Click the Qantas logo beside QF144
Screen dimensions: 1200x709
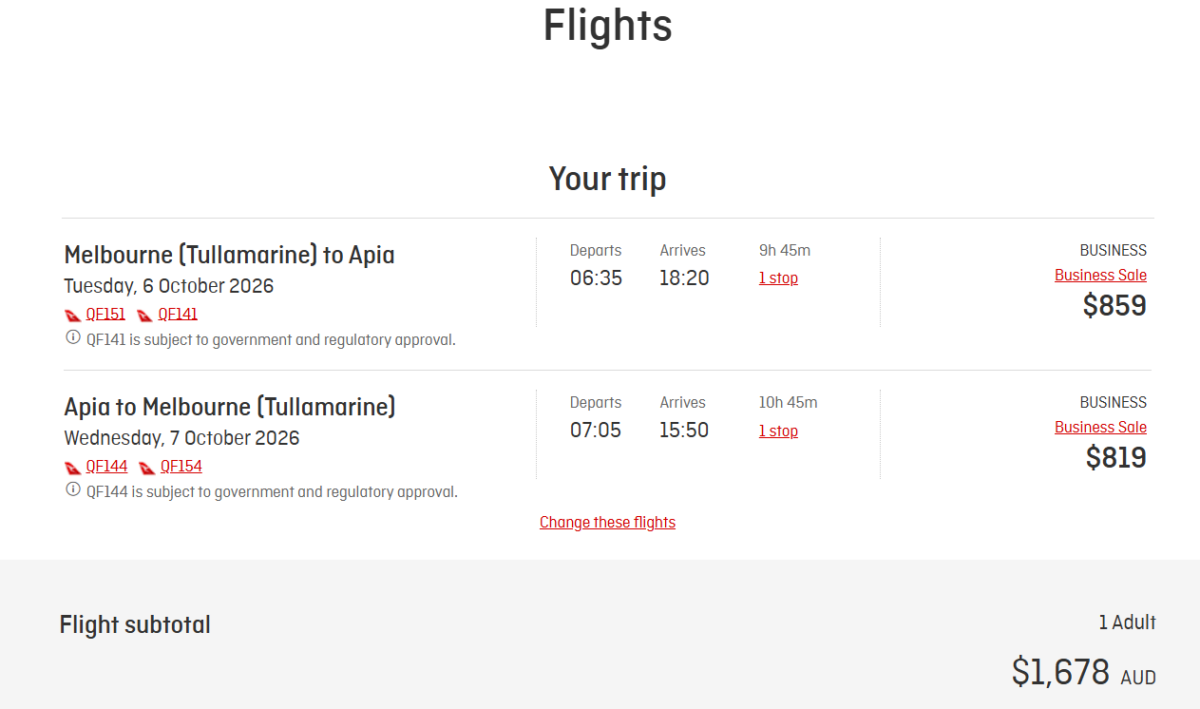(71, 465)
